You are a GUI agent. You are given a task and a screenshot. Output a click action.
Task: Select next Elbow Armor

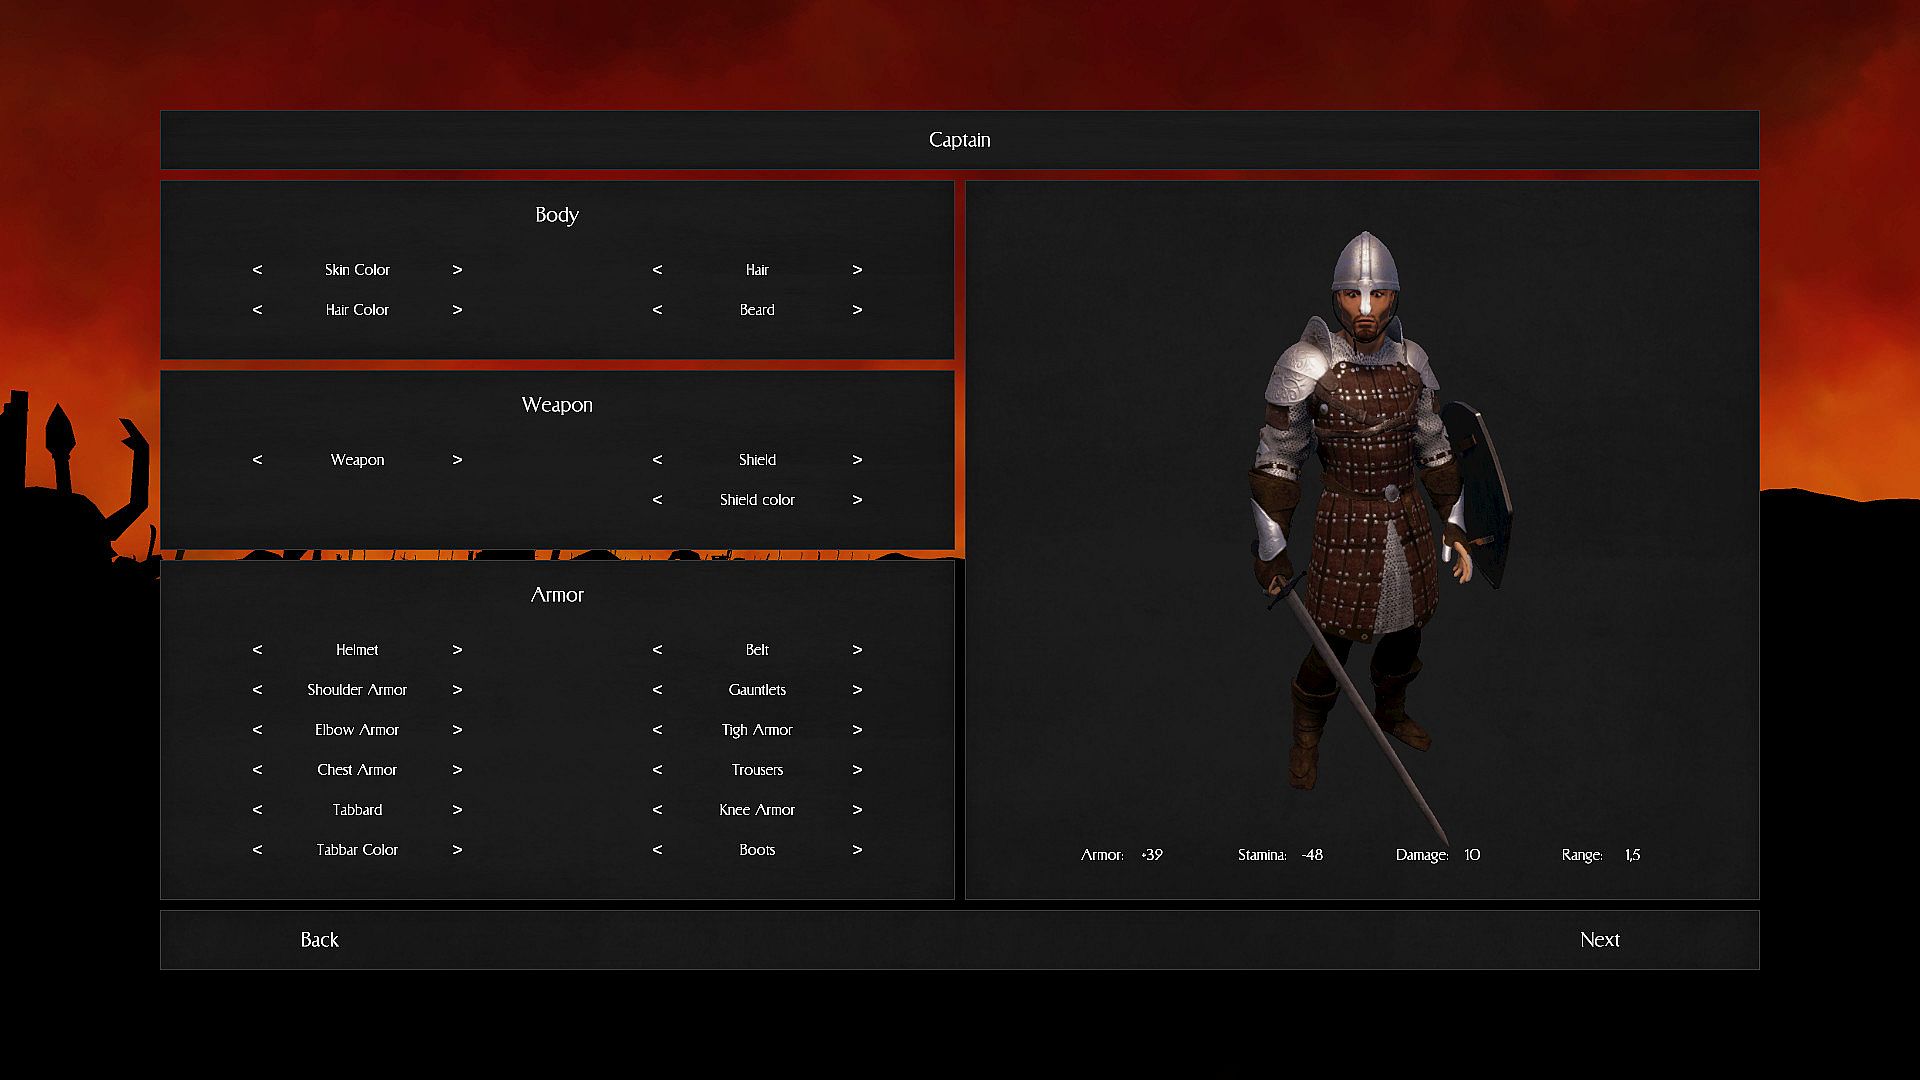(x=457, y=730)
